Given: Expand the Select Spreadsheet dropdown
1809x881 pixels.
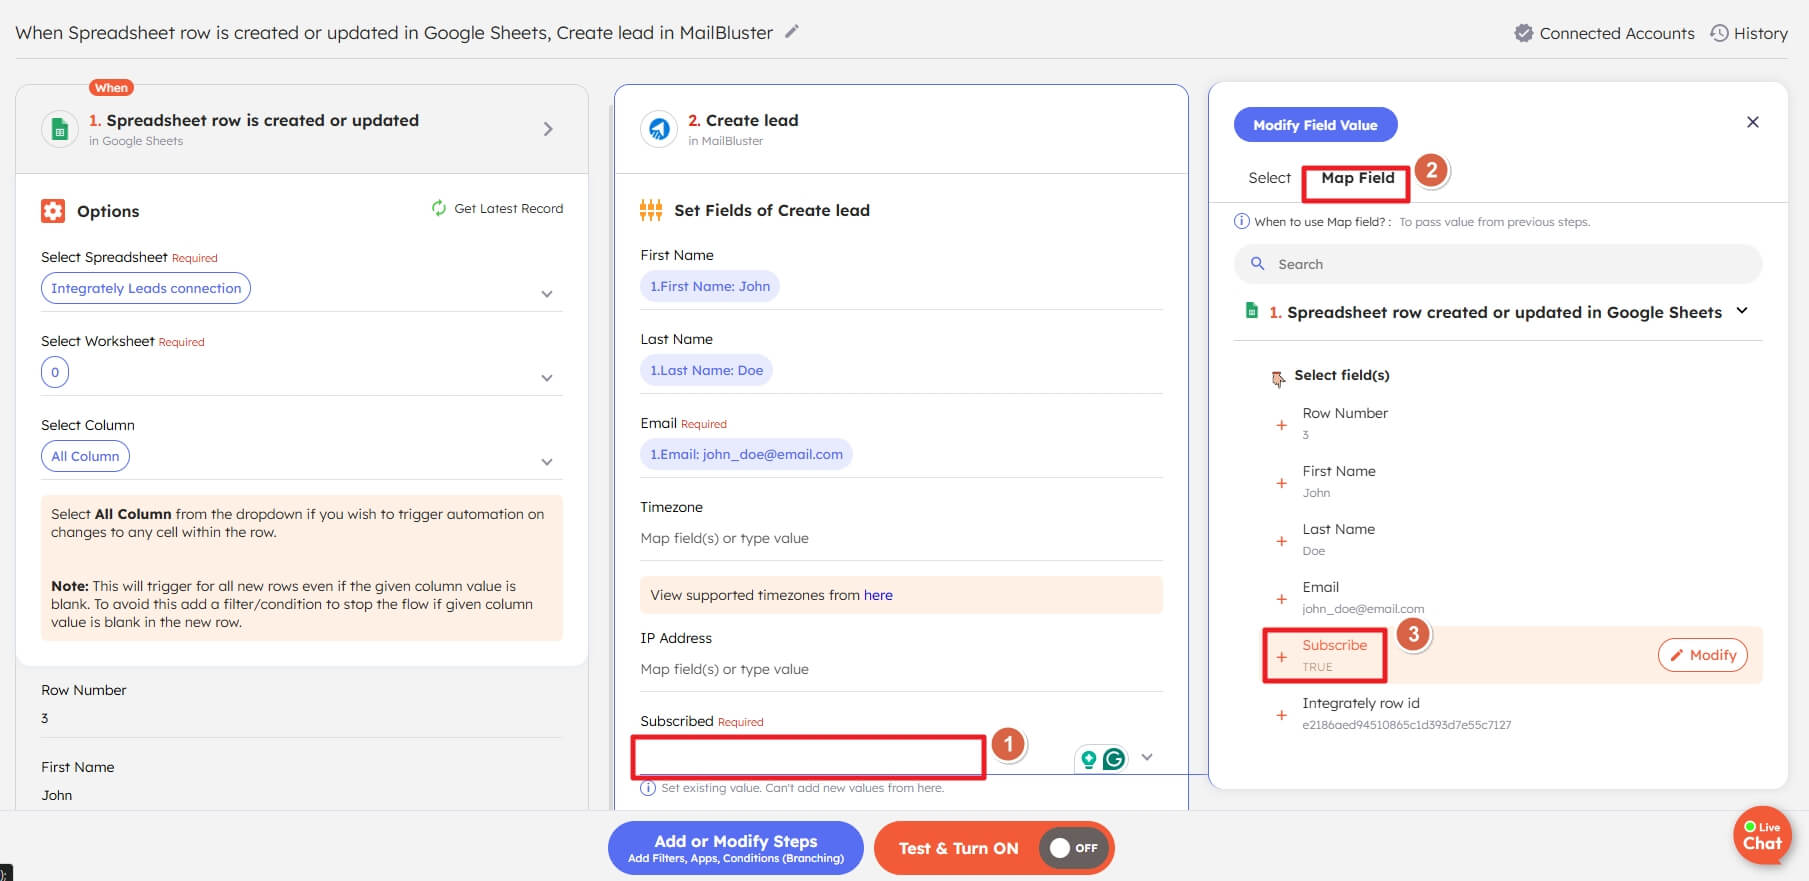Looking at the screenshot, I should tap(547, 294).
